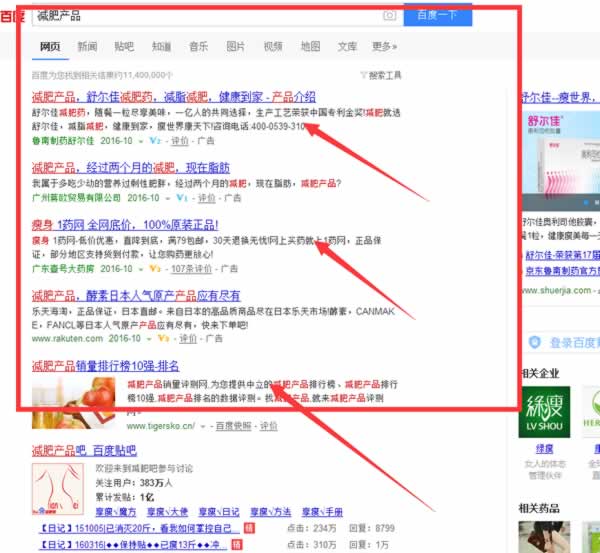Image resolution: width=600 pixels, height=553 pixels.
Task: Click the first 相关药品 product thumbnail
Action: point(544,537)
